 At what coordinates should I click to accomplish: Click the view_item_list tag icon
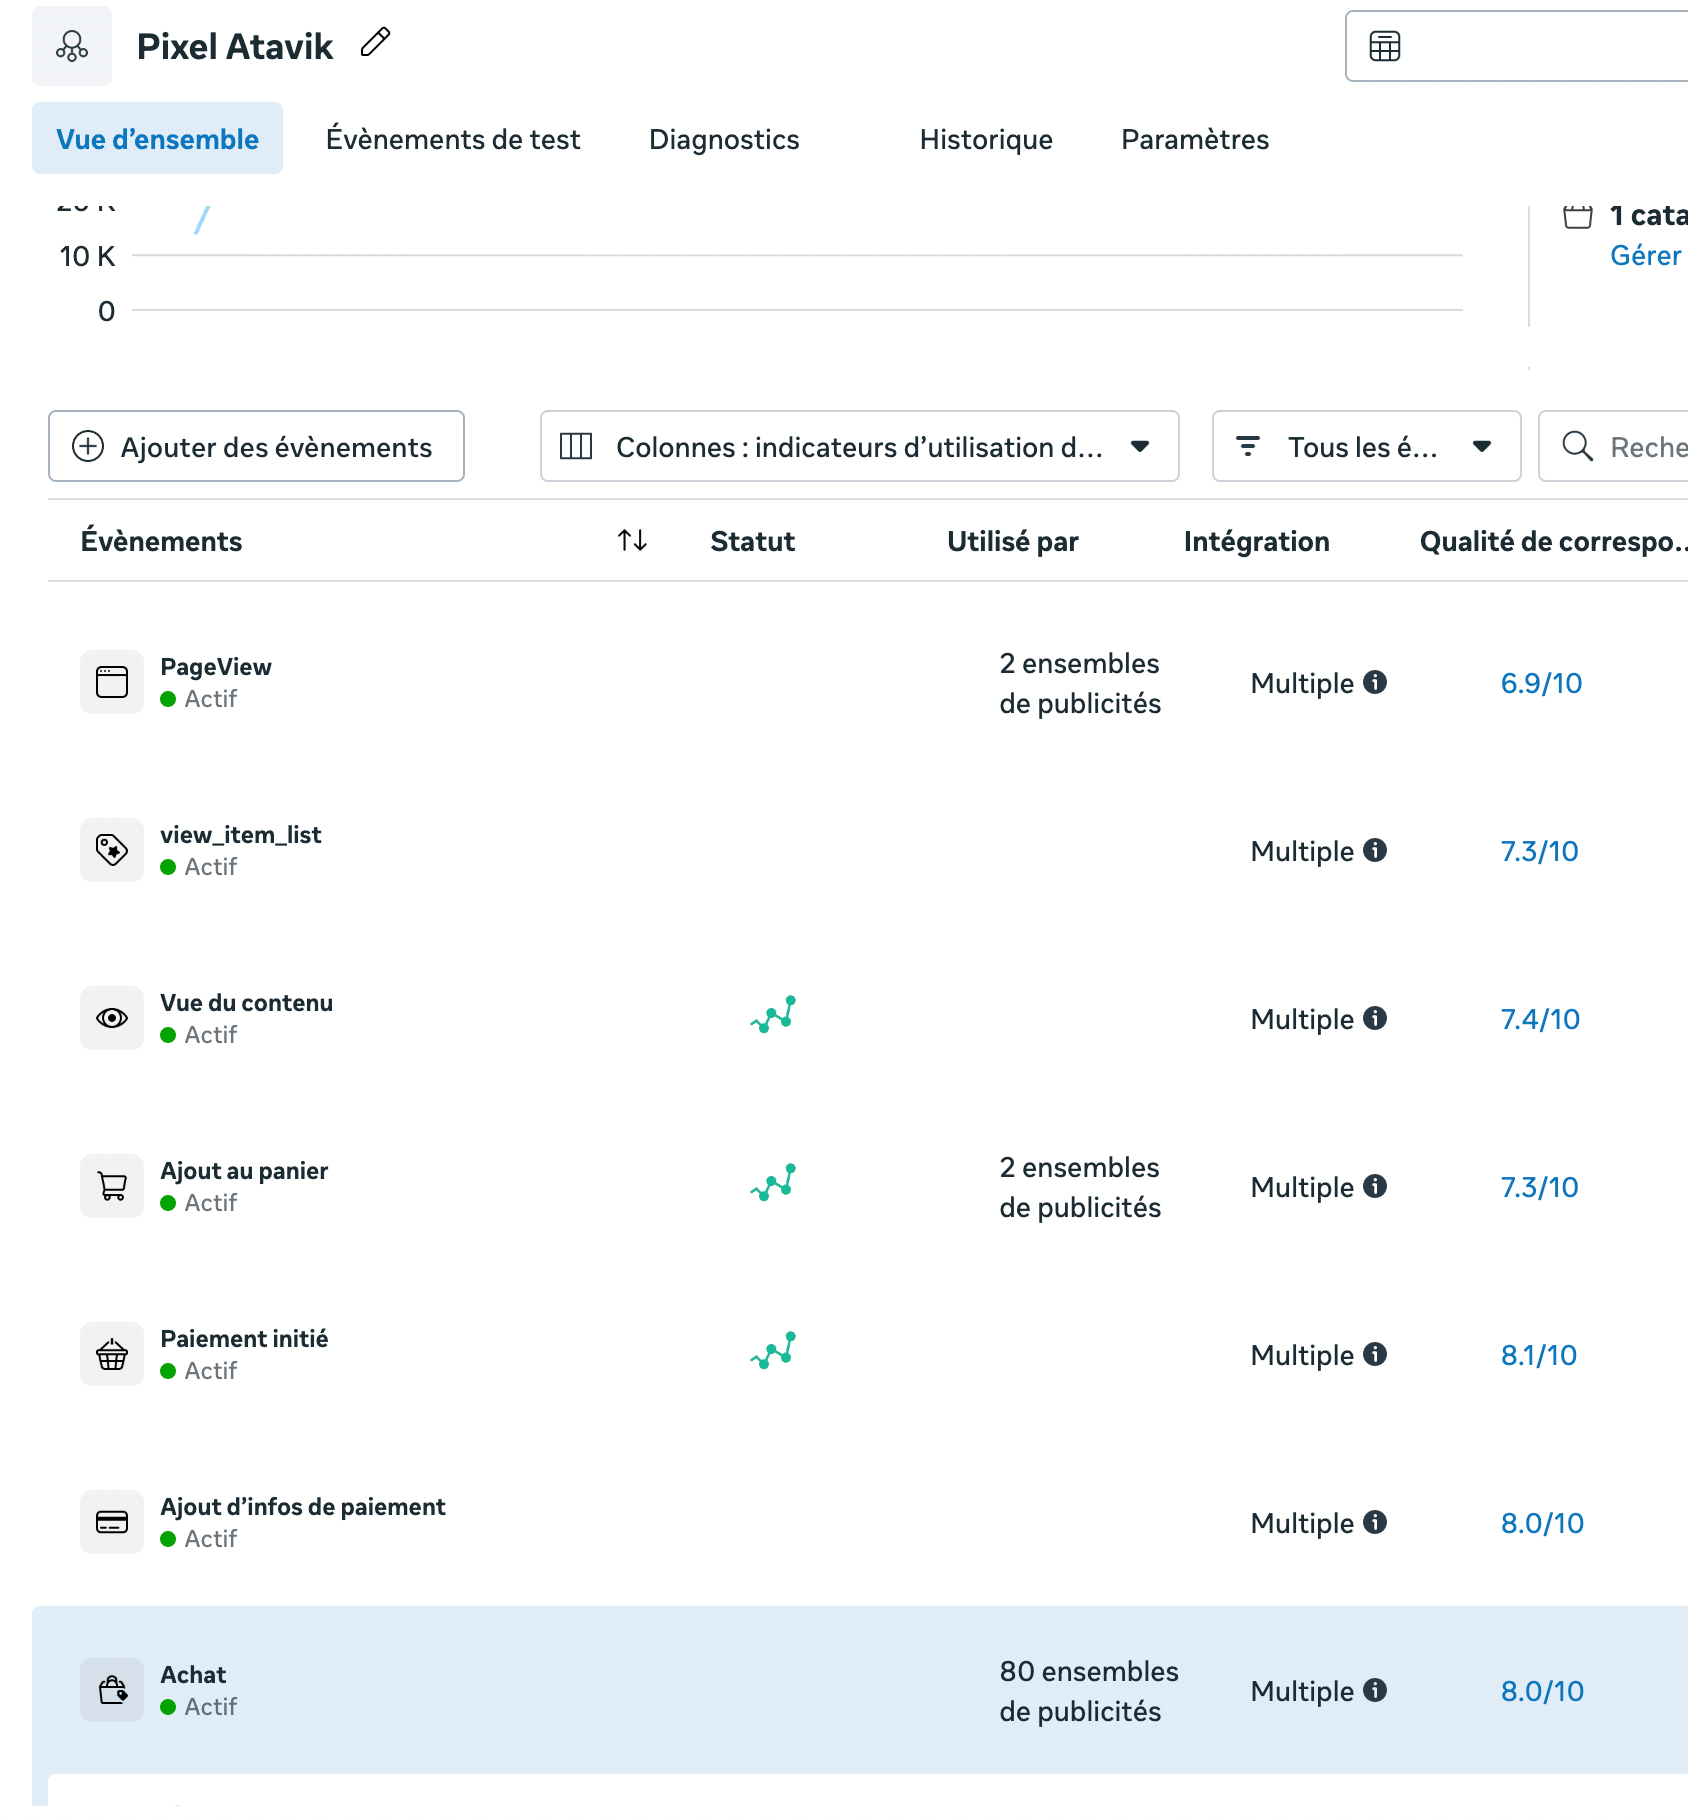[112, 850]
